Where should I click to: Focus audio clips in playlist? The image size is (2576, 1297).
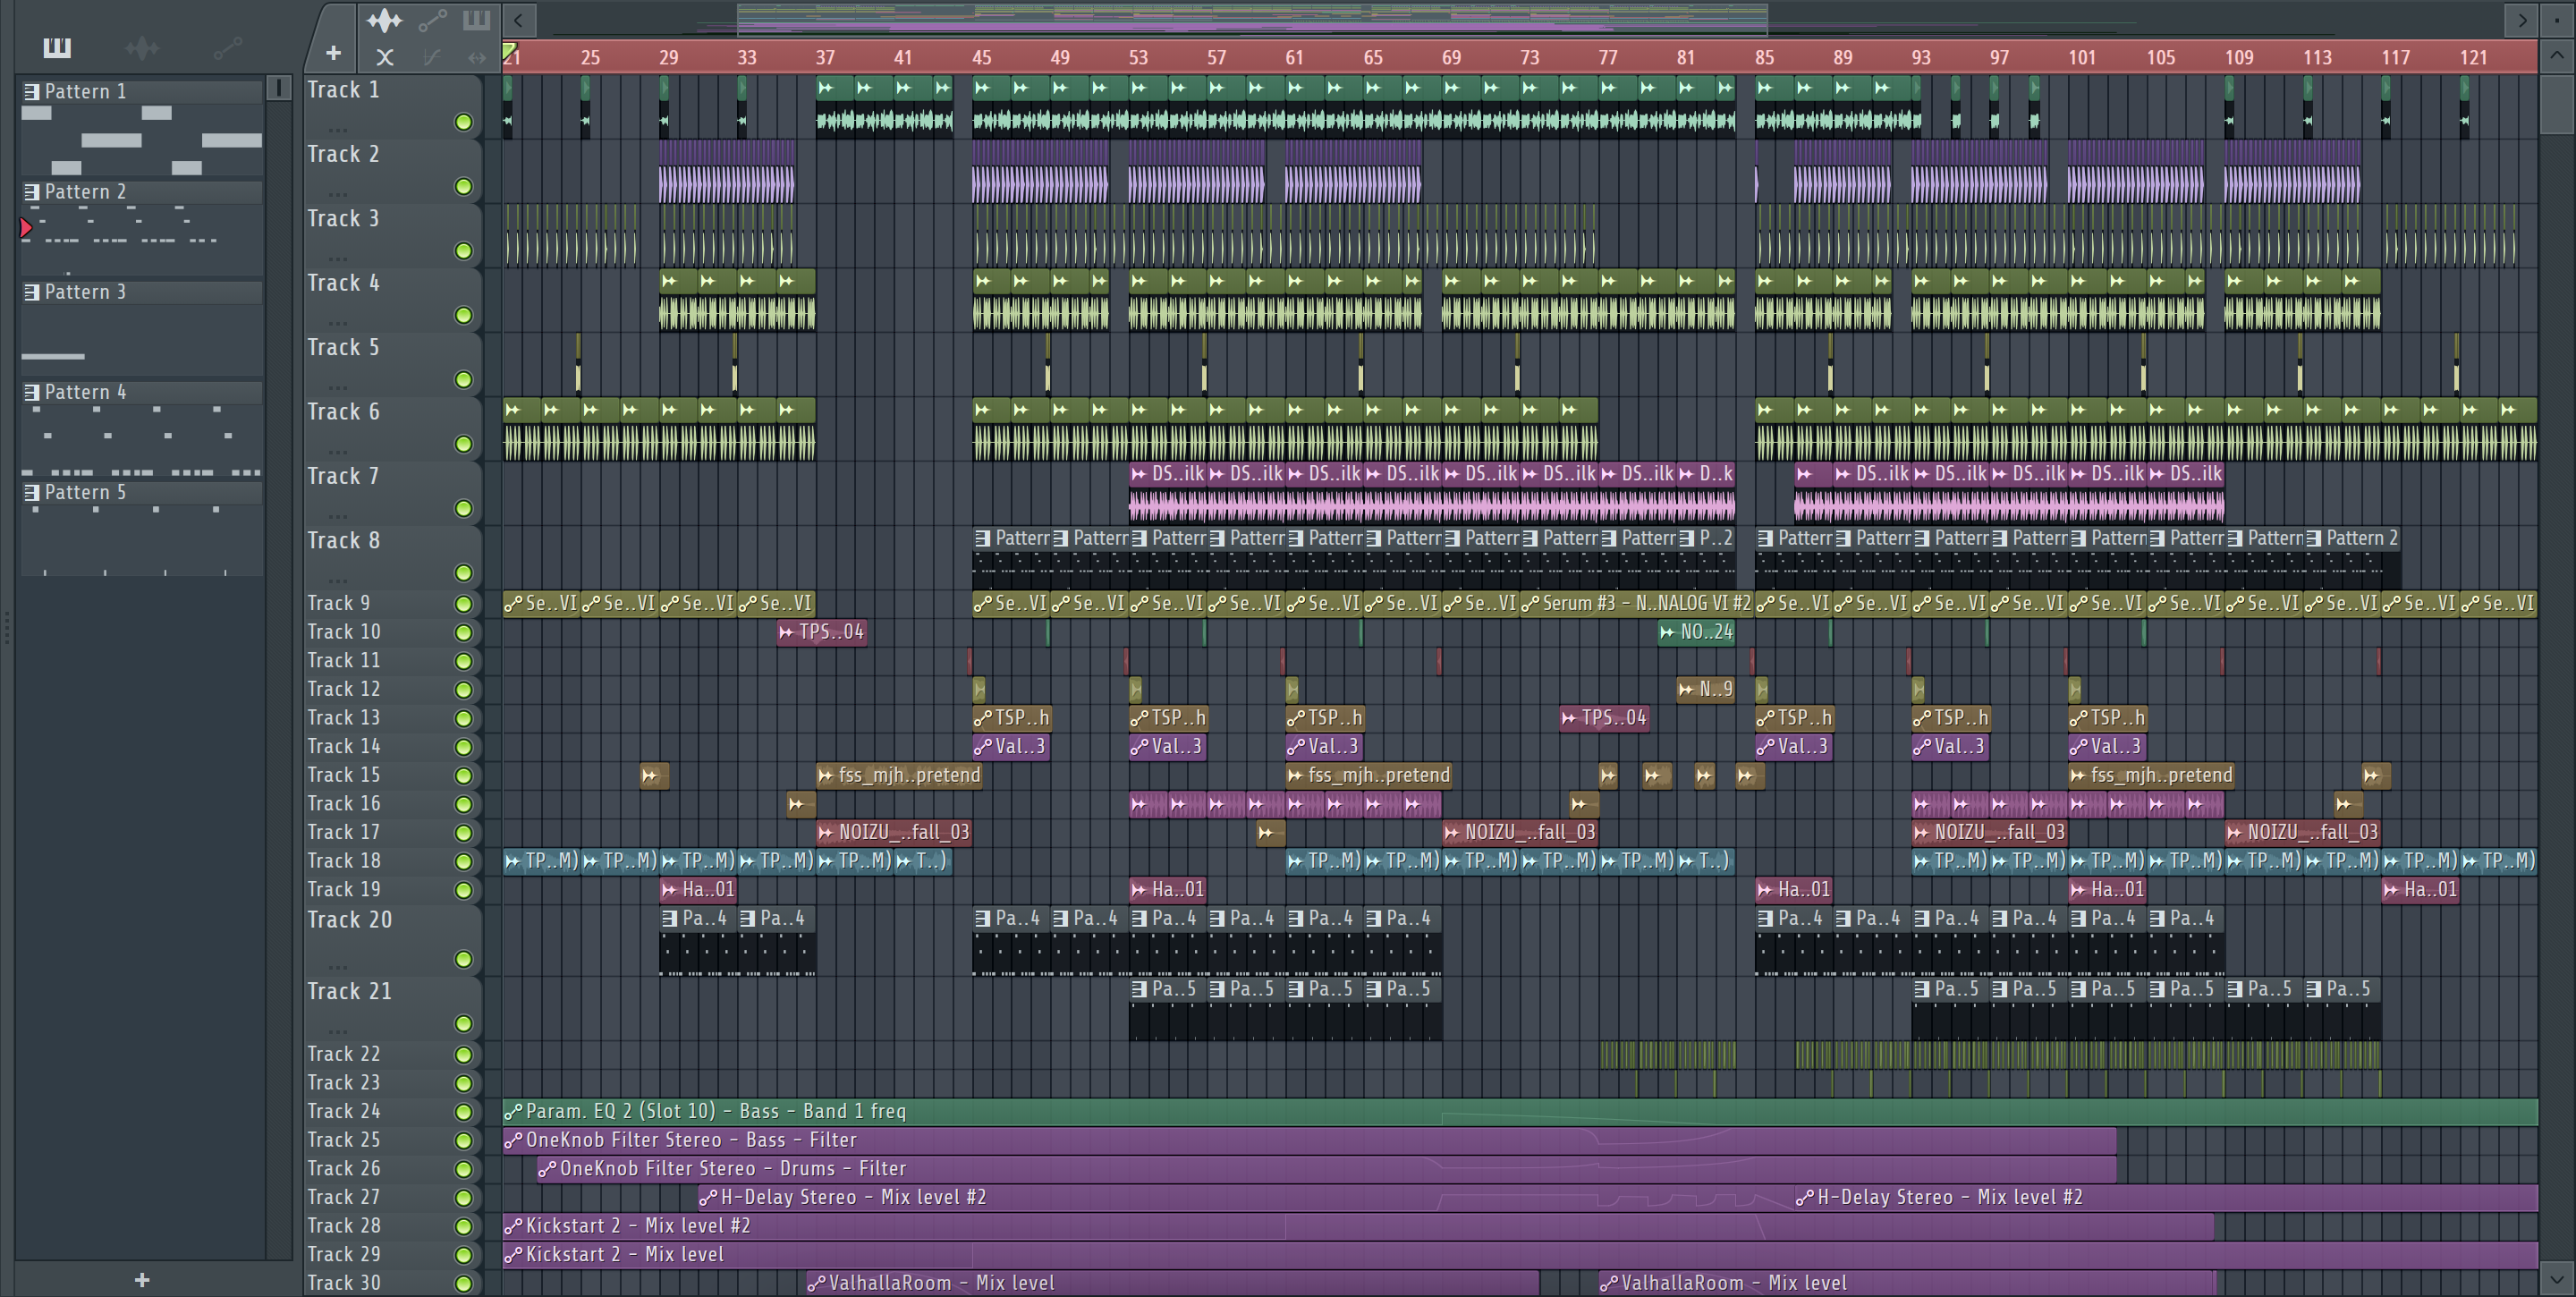[x=384, y=20]
